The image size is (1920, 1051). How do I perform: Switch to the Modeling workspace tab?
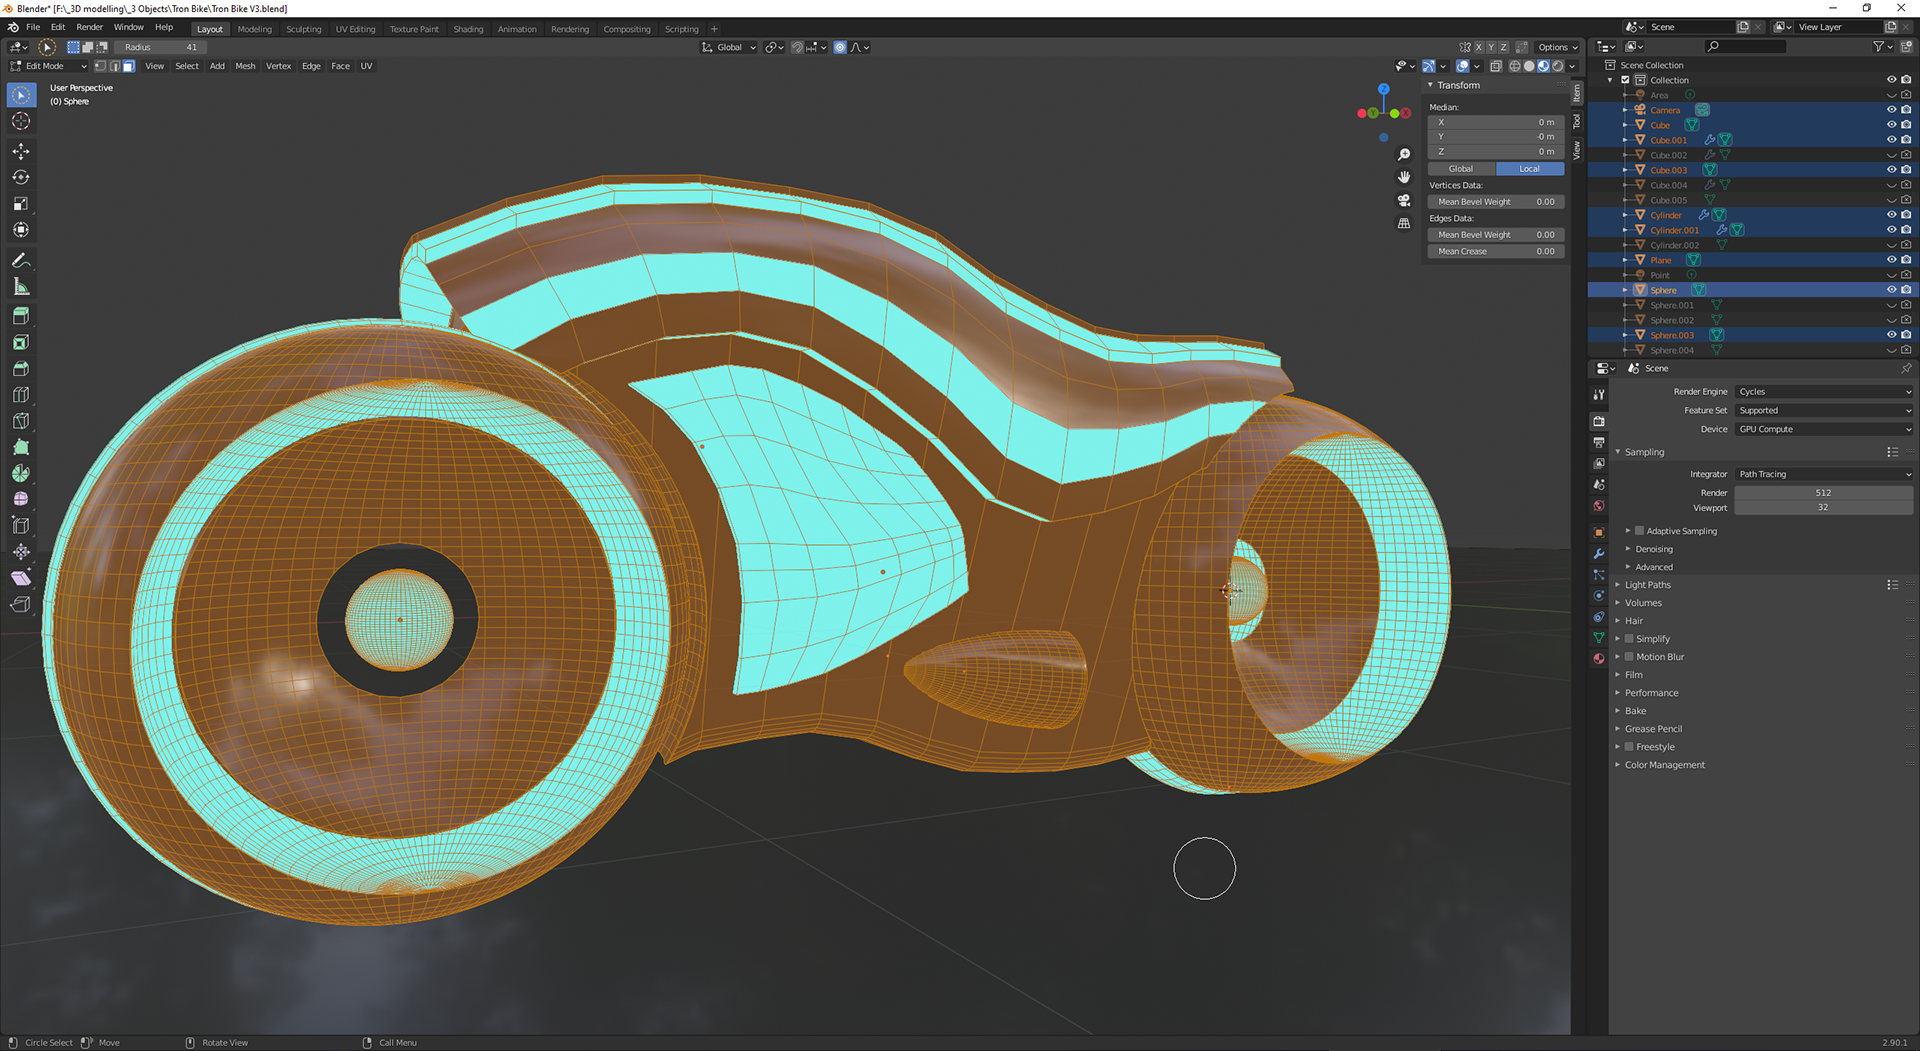pyautogui.click(x=254, y=29)
